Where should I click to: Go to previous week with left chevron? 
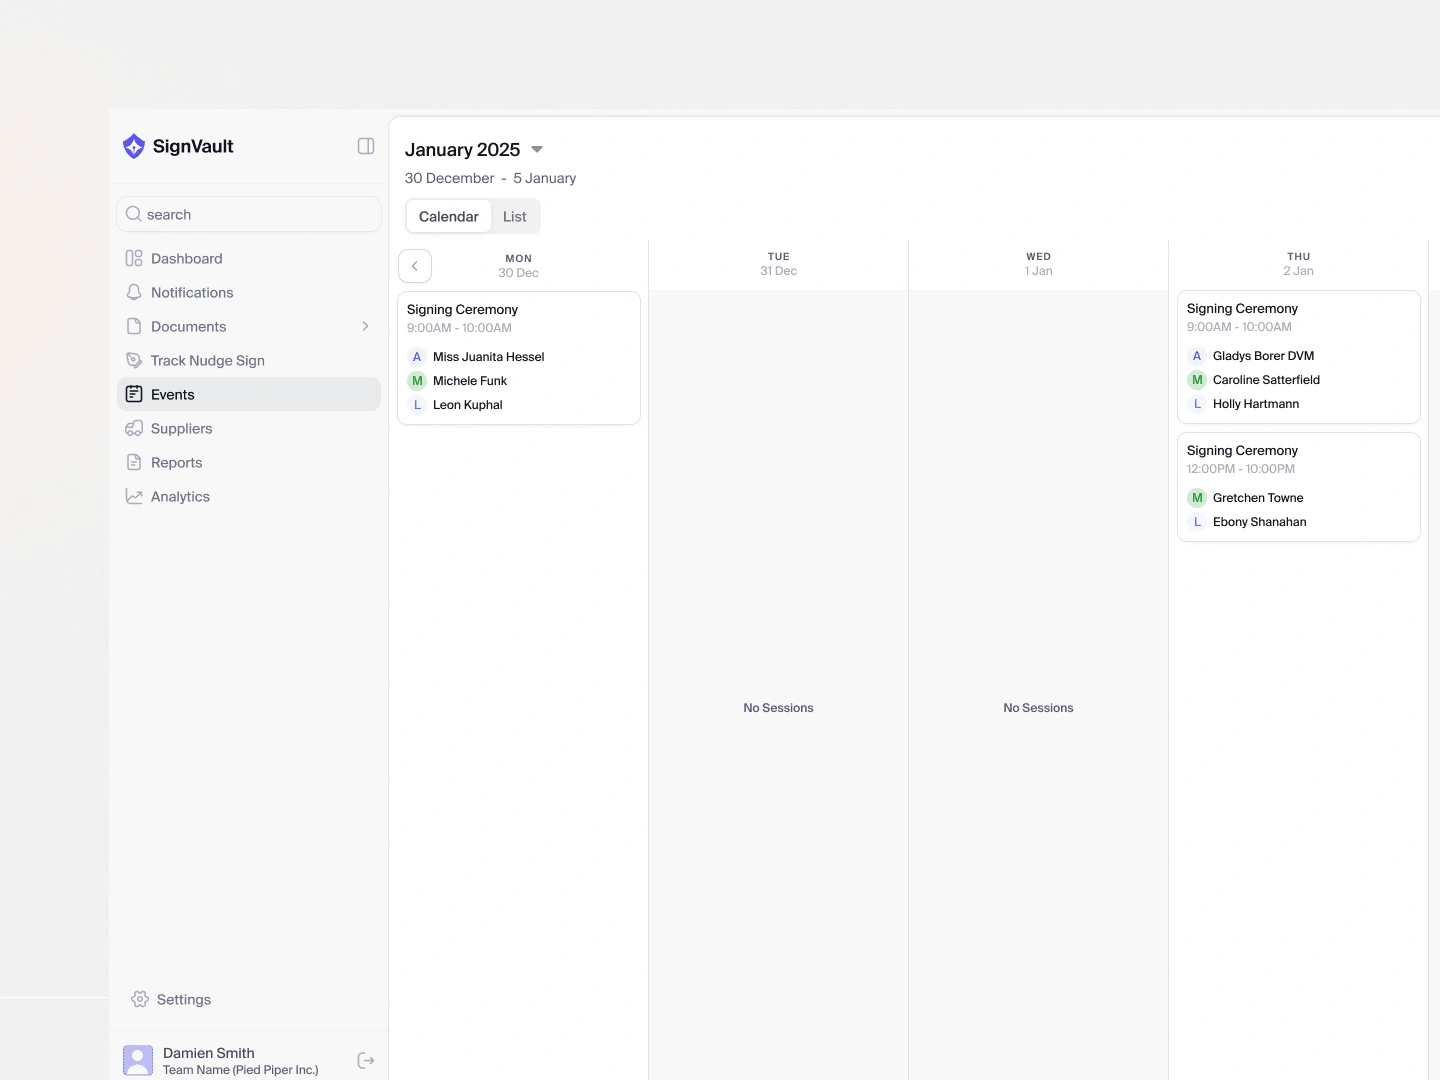415,266
